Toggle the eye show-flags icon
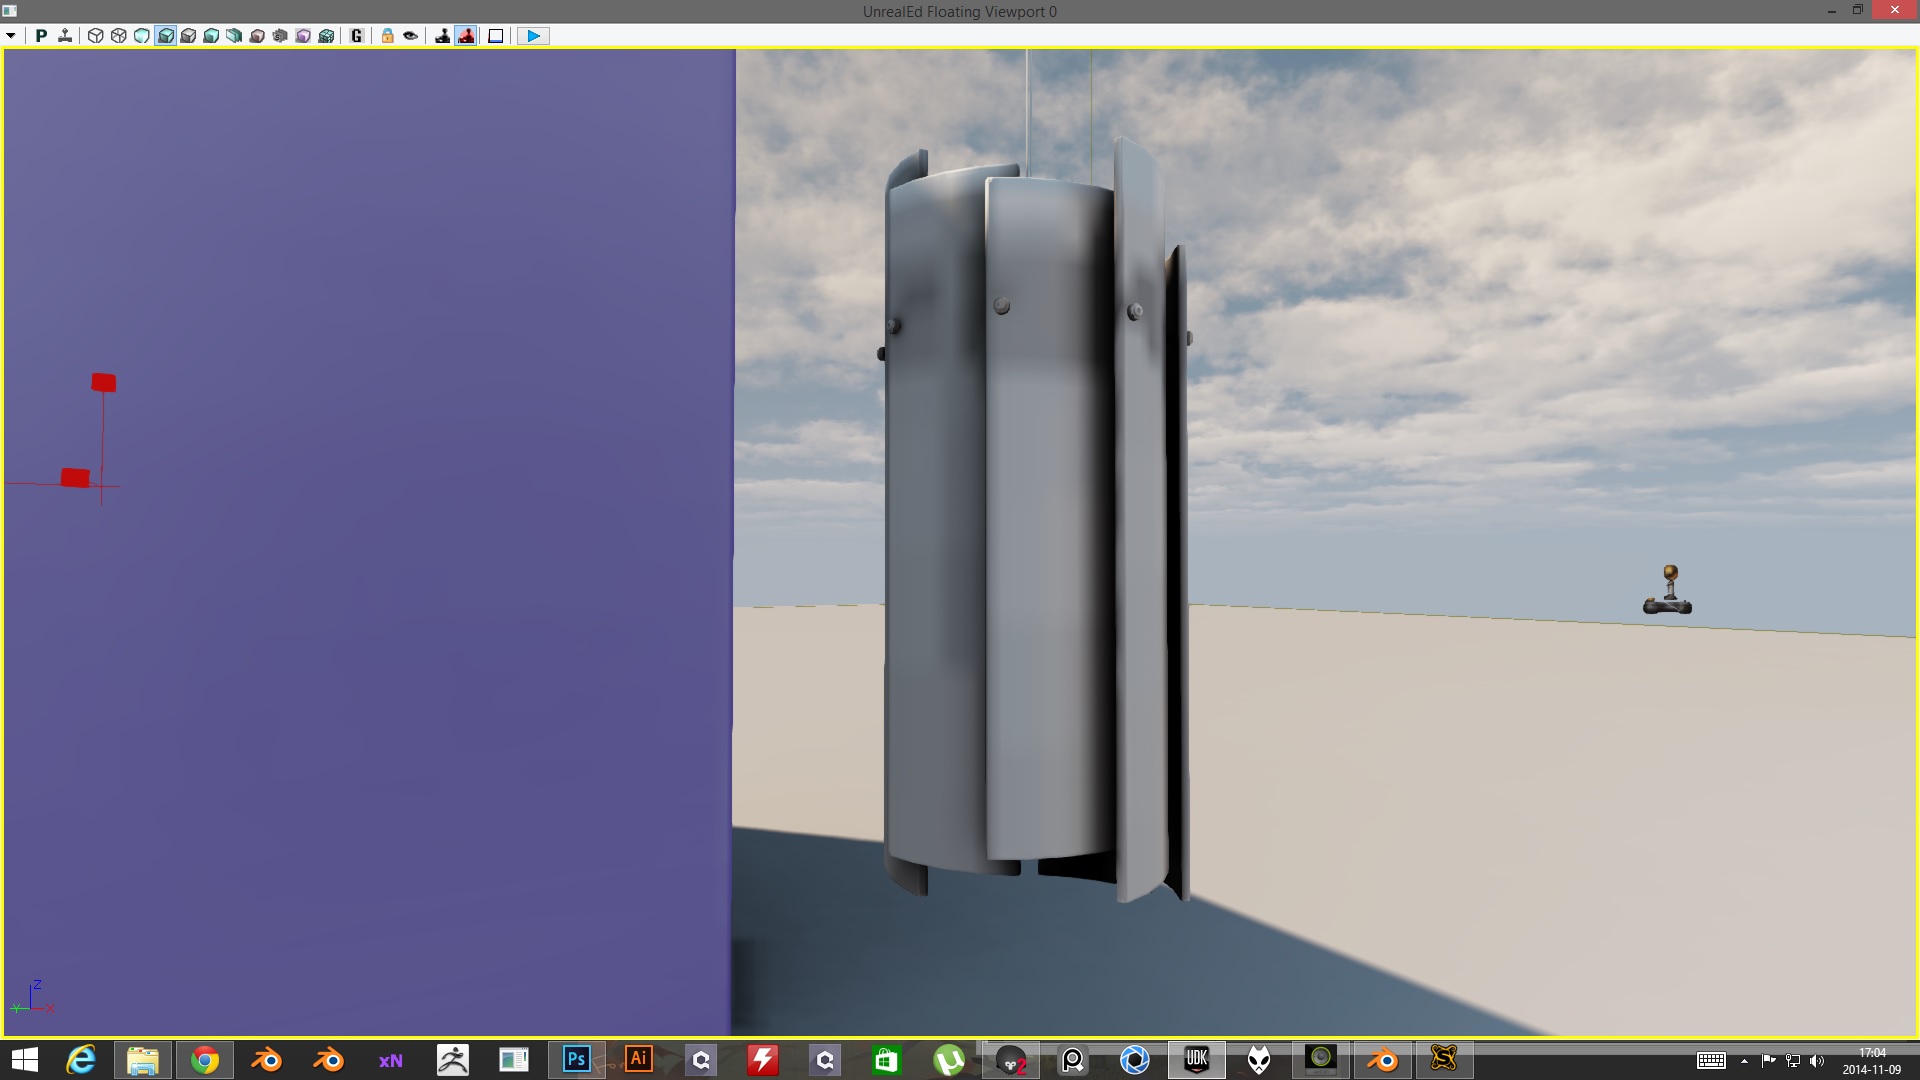 410,35
